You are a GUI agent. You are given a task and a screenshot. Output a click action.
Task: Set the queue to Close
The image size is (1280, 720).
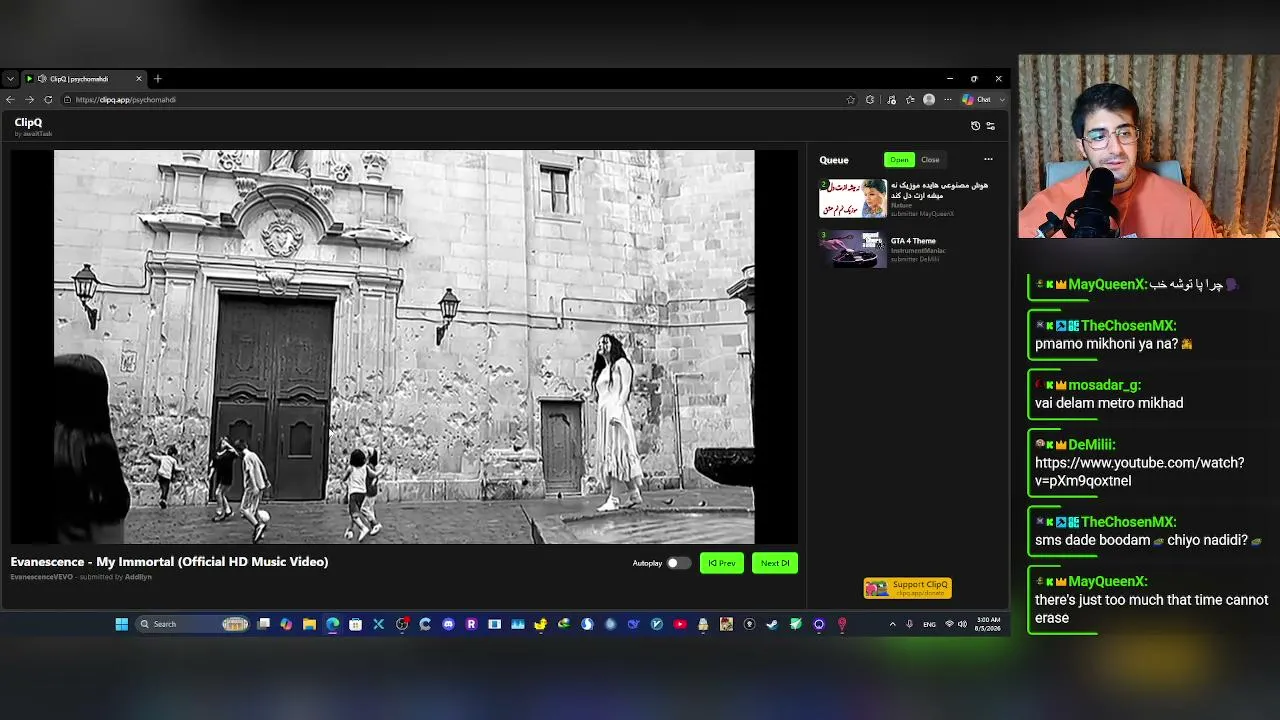coord(930,160)
